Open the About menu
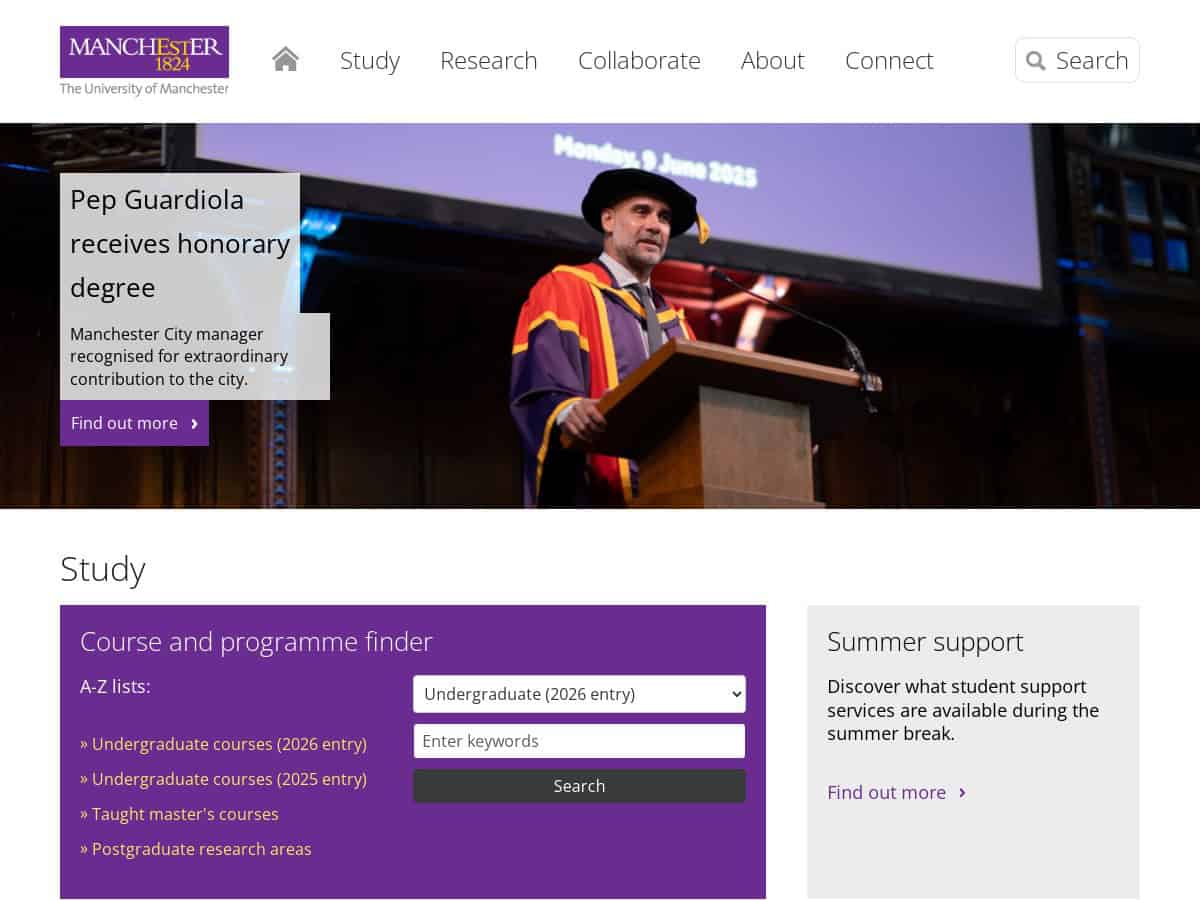Viewport: 1200px width, 900px height. (773, 60)
